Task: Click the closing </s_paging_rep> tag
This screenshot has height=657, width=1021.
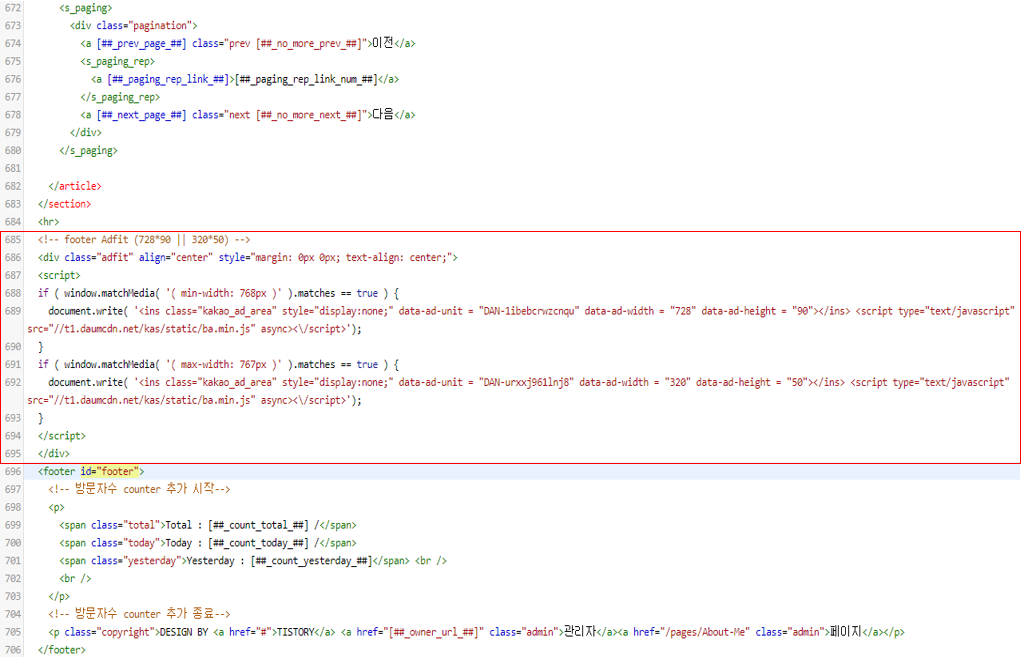Action: point(120,97)
